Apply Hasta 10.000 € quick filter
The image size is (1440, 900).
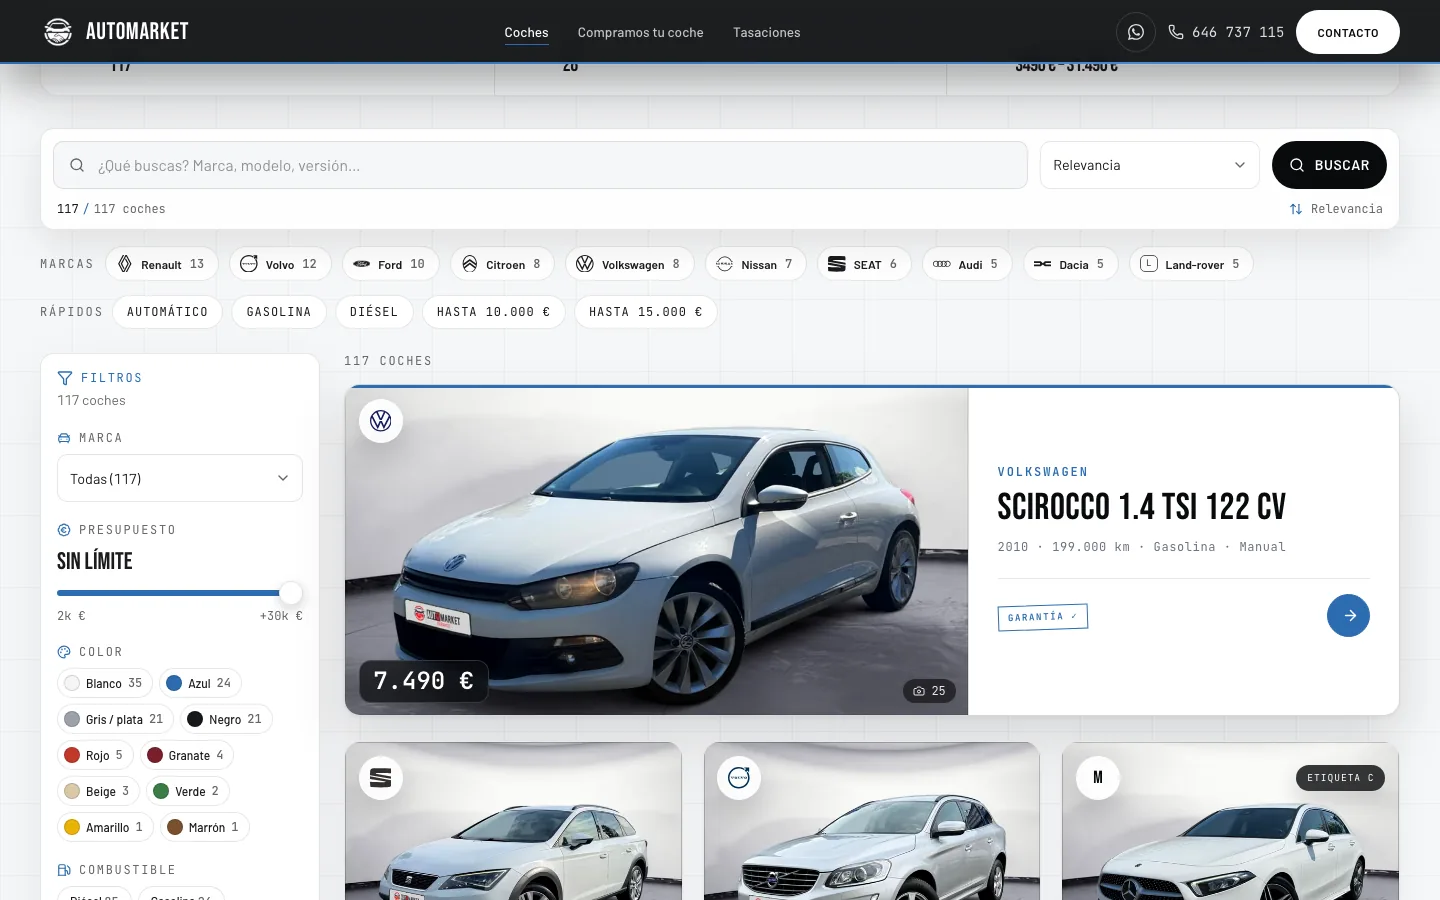[x=494, y=312]
